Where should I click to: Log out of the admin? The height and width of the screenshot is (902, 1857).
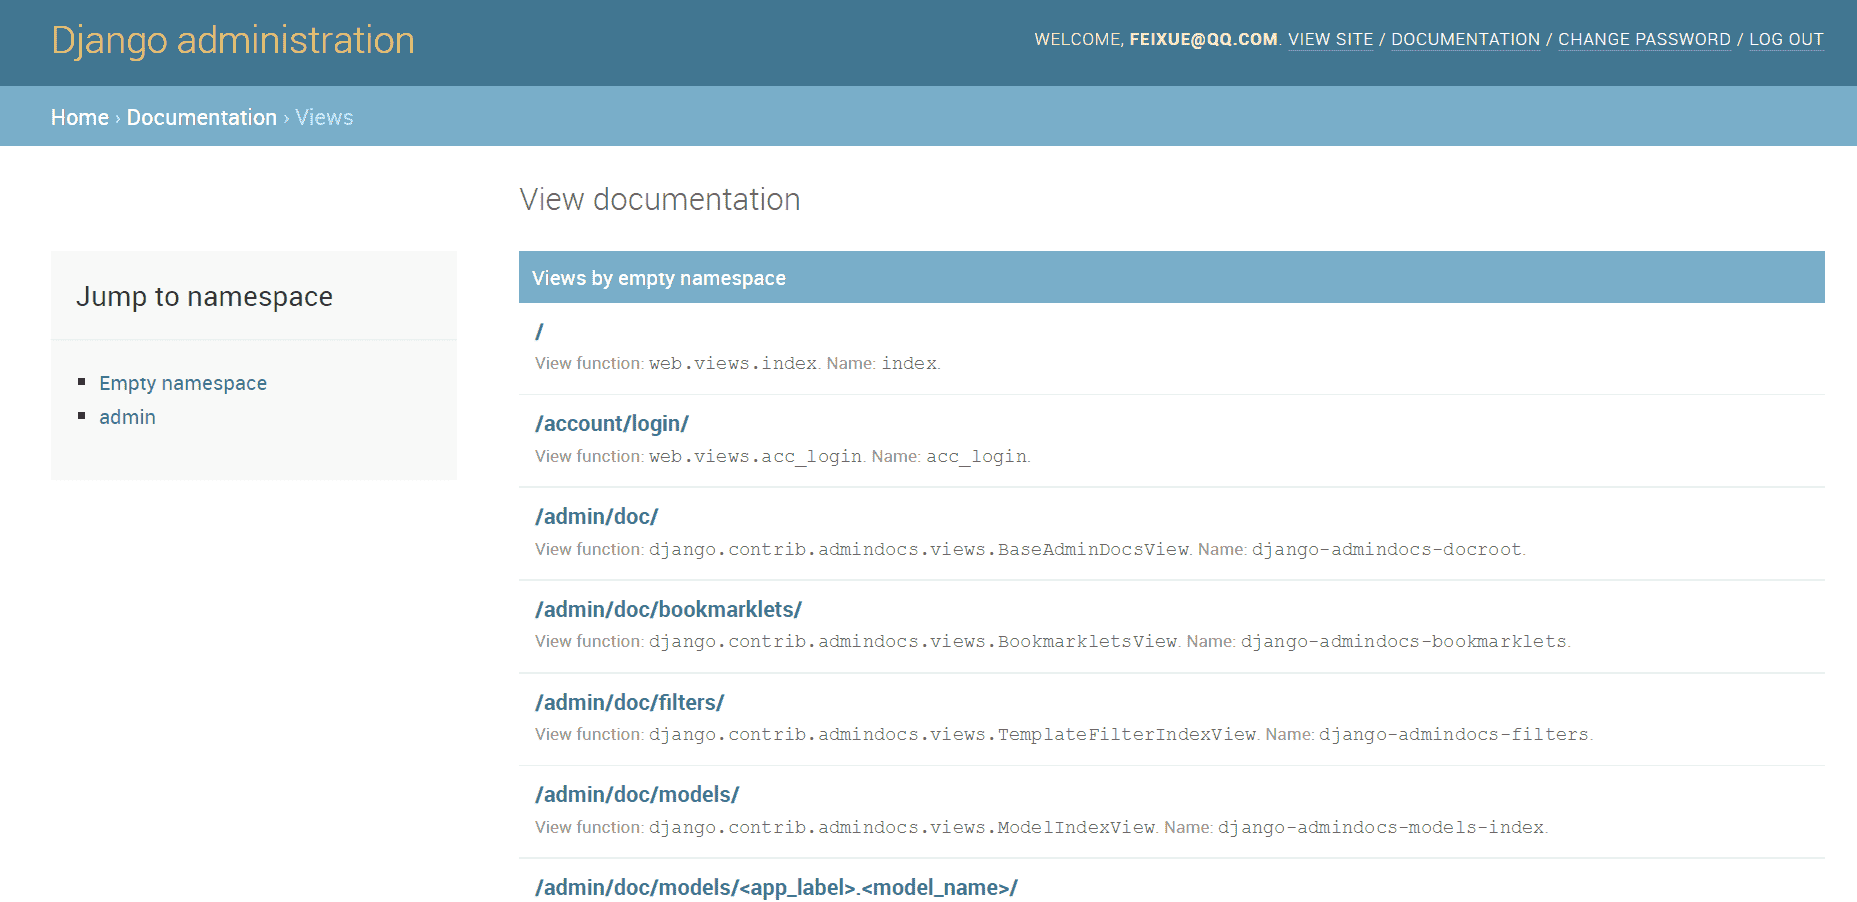point(1786,39)
